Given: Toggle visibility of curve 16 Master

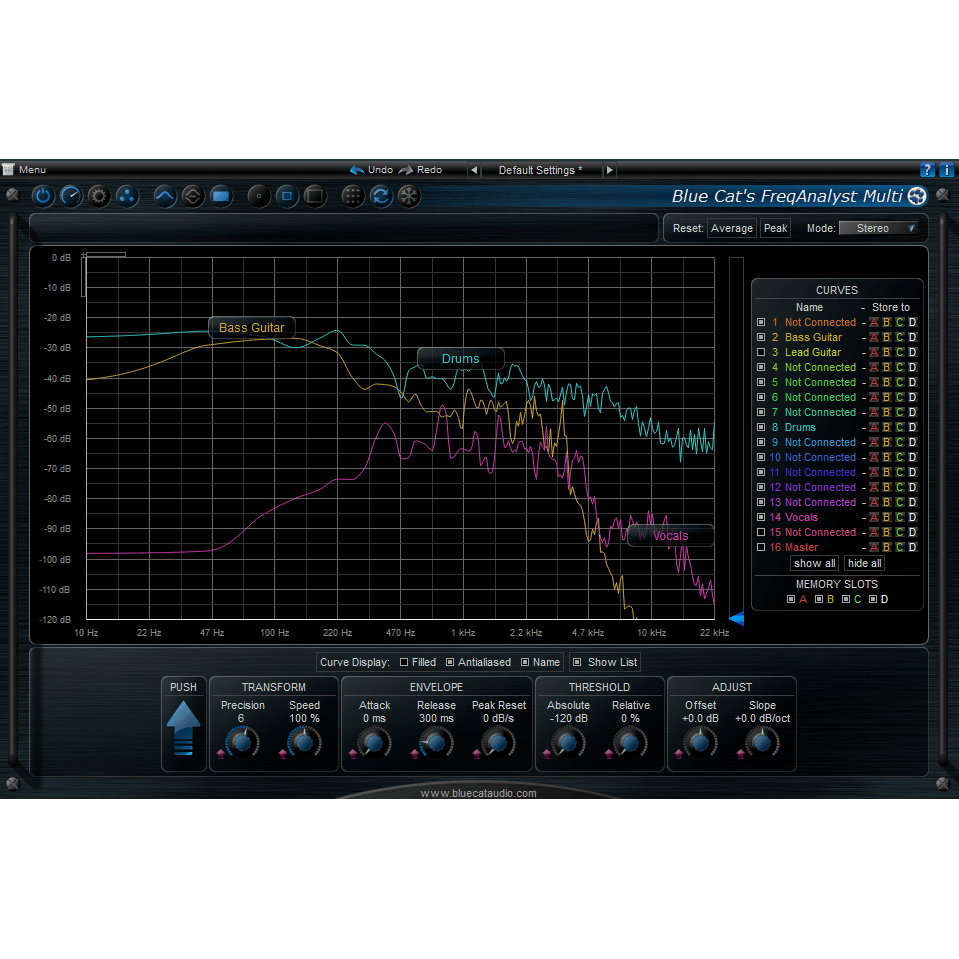Looking at the screenshot, I should pos(761,547).
